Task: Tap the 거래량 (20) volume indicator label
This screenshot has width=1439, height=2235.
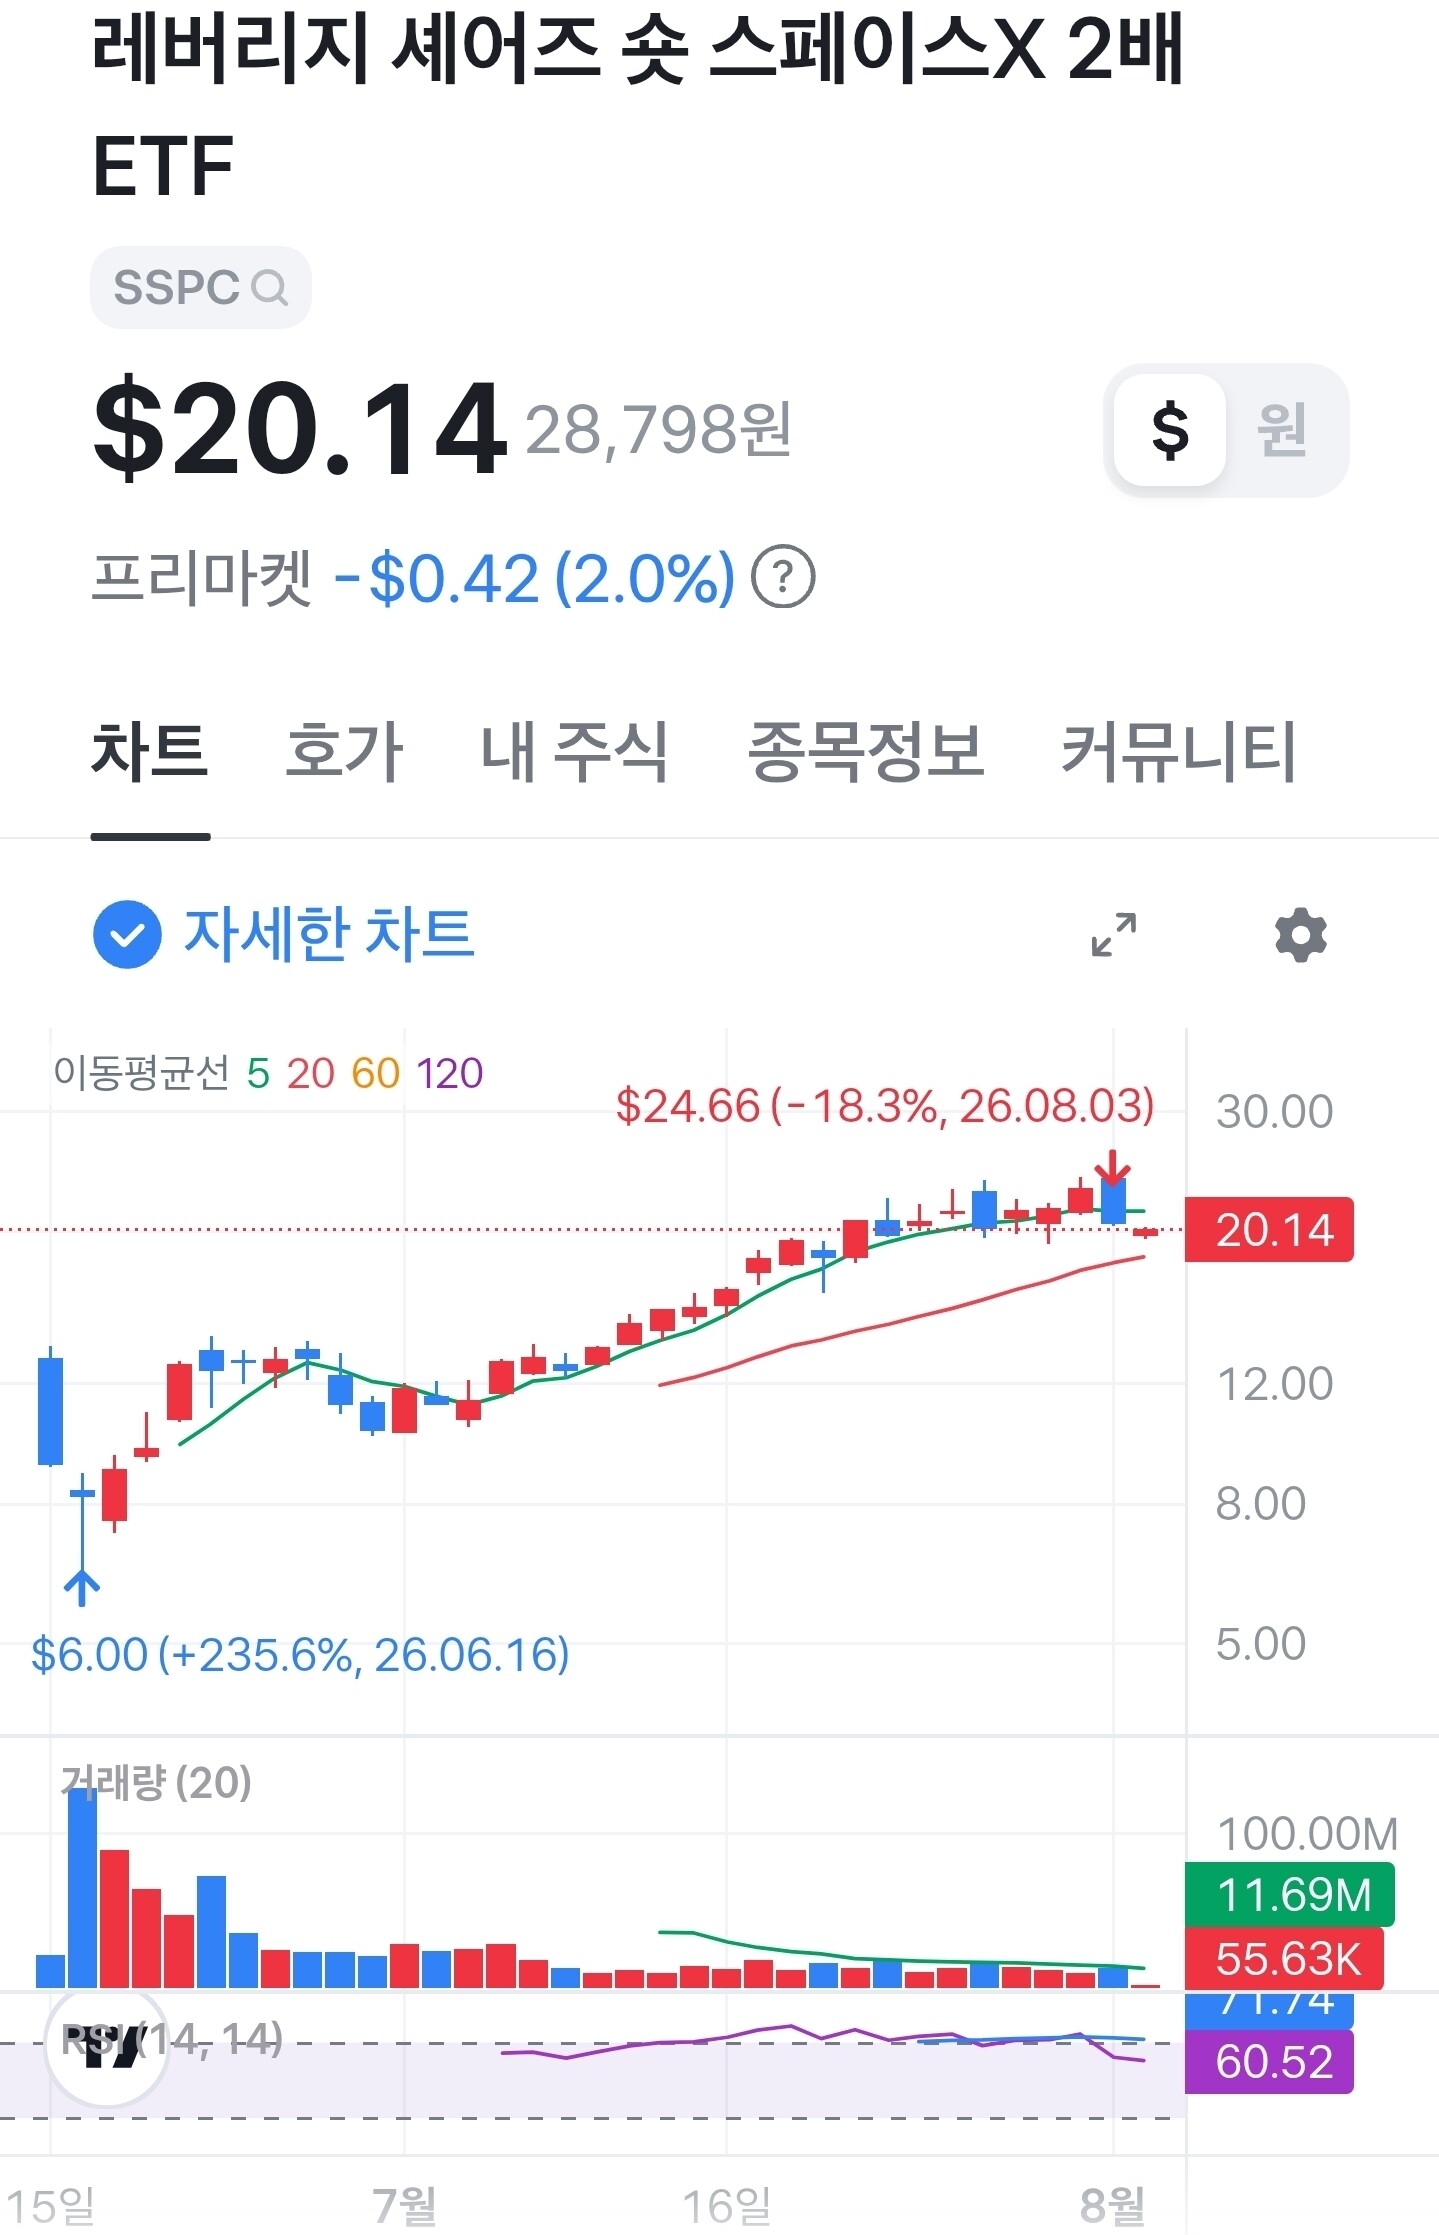Action: coord(156,1782)
